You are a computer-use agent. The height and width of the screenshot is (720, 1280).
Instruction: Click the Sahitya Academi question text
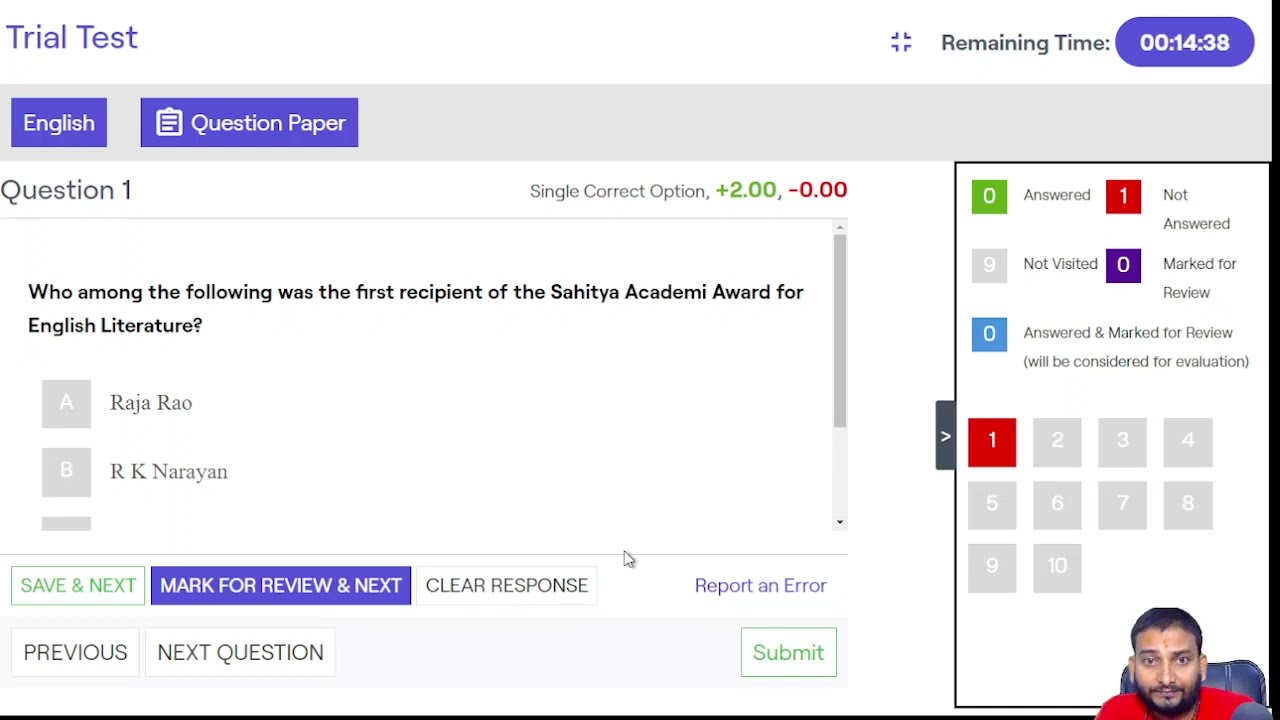coord(416,308)
